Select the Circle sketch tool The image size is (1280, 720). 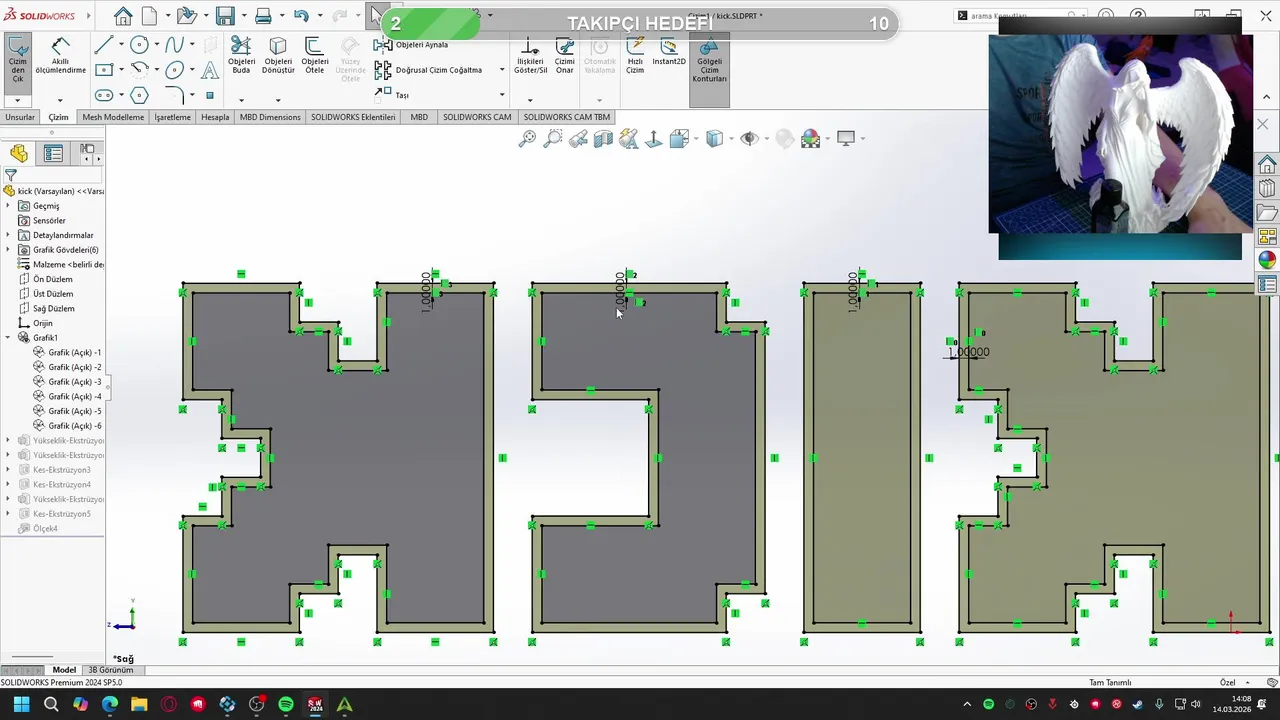tap(139, 45)
